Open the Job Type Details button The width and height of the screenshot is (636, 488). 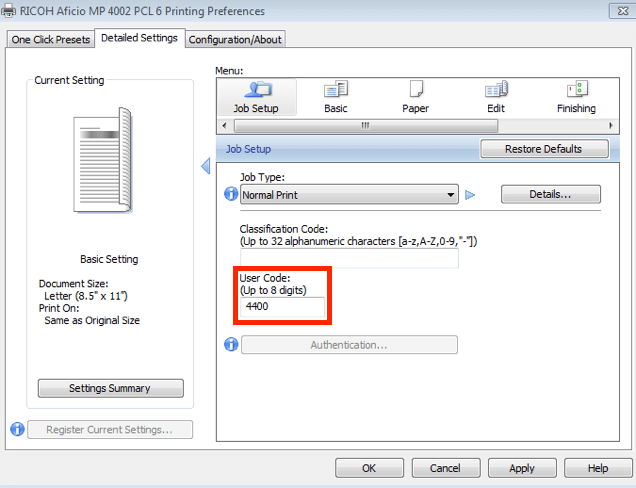point(550,194)
